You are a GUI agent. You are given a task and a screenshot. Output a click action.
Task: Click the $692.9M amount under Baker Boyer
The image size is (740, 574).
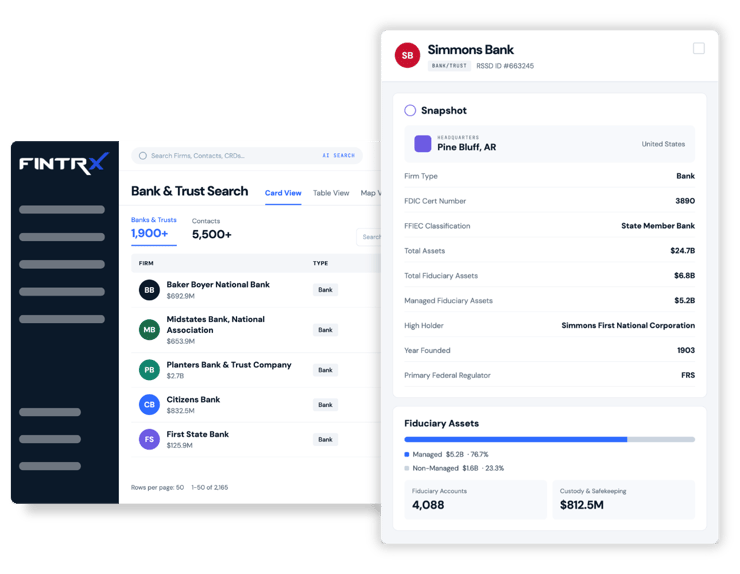coord(180,296)
